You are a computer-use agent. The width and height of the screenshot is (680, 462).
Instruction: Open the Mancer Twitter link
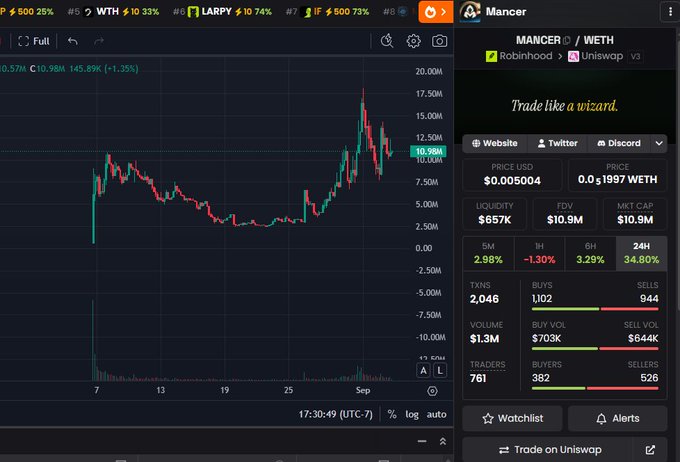[x=557, y=143]
